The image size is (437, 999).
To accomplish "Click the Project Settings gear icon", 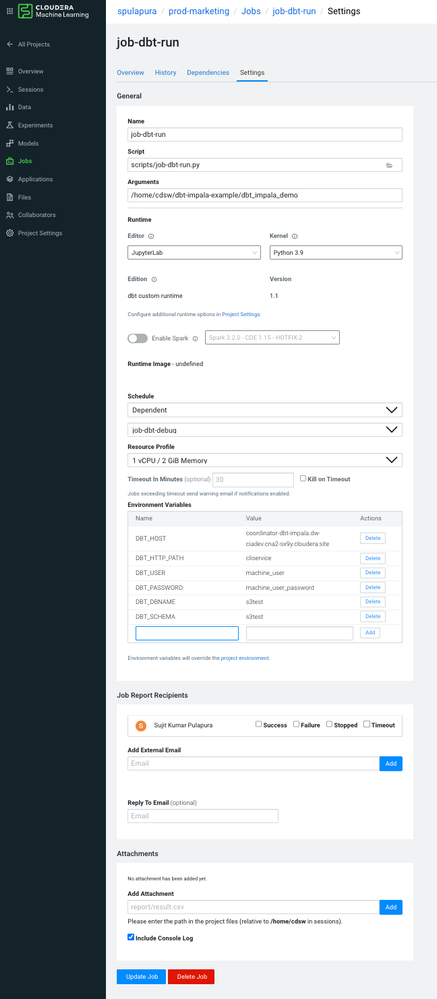I will (x=10, y=233).
